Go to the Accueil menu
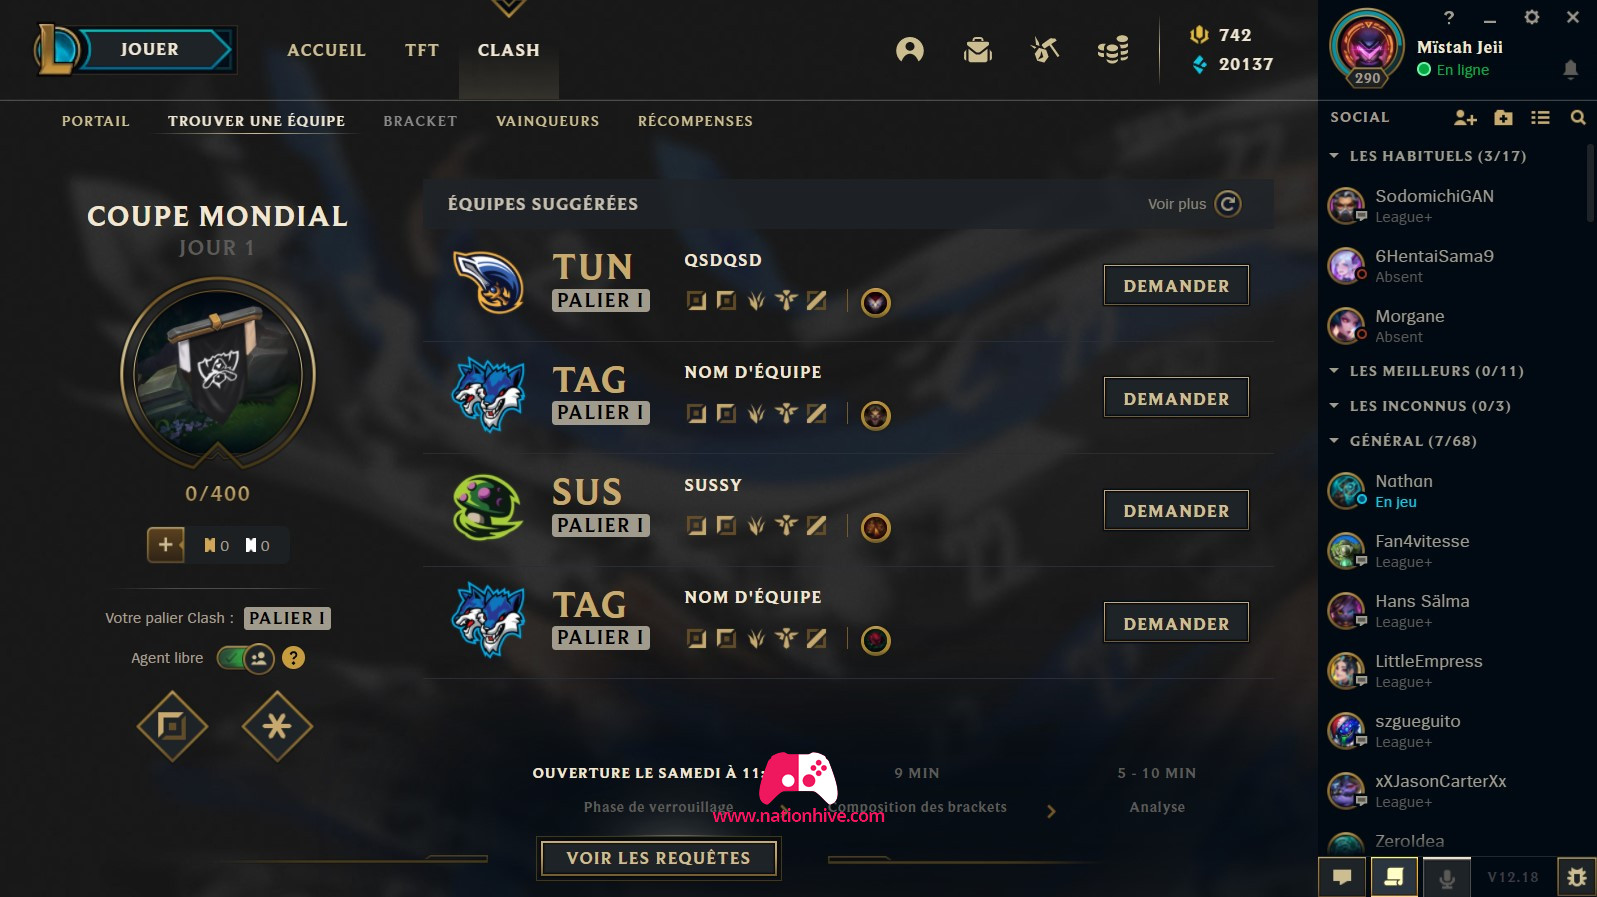The image size is (1597, 897). [x=326, y=50]
